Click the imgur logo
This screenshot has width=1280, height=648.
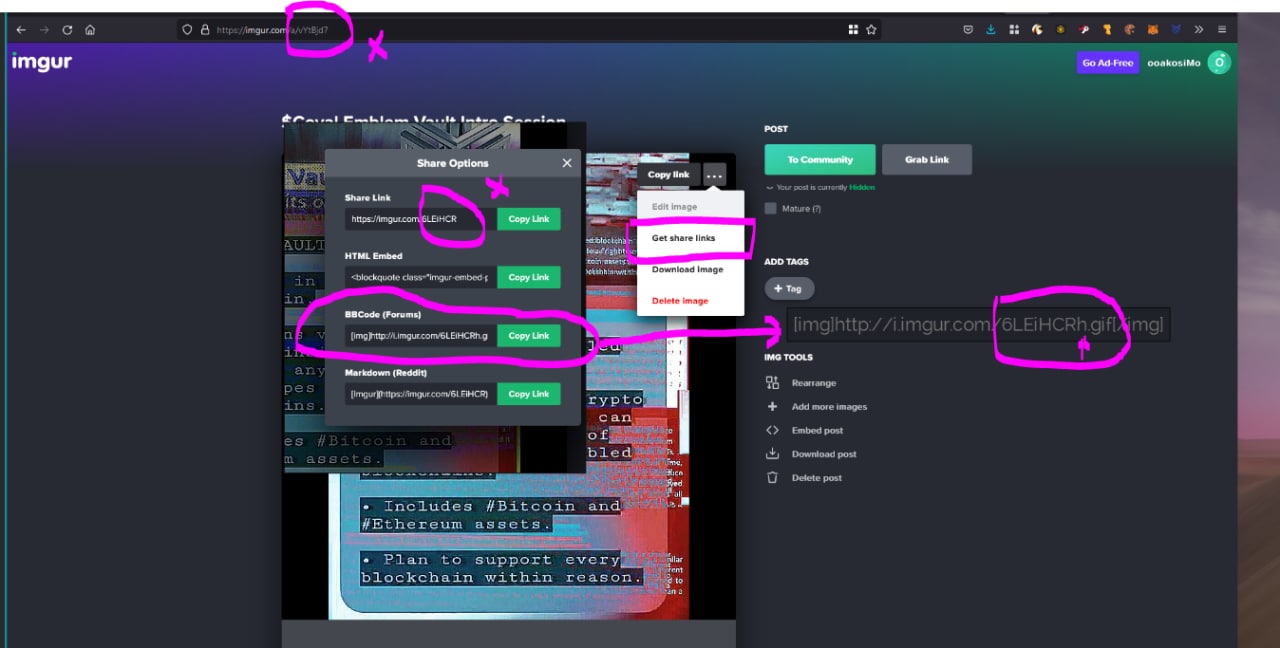[41, 62]
